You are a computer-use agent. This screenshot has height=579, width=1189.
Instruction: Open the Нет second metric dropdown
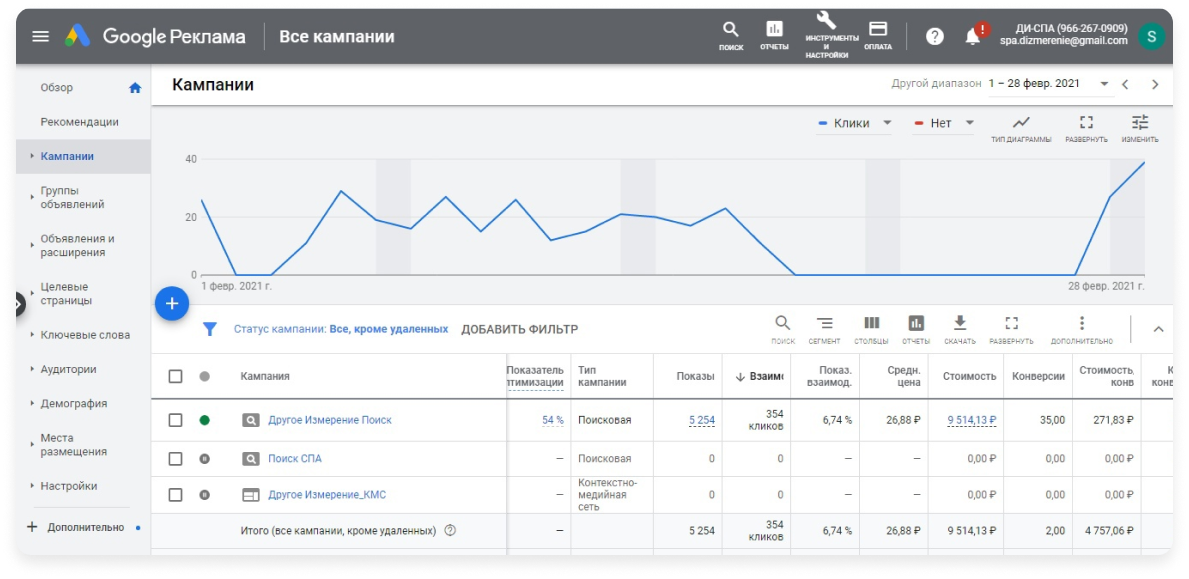pos(943,123)
